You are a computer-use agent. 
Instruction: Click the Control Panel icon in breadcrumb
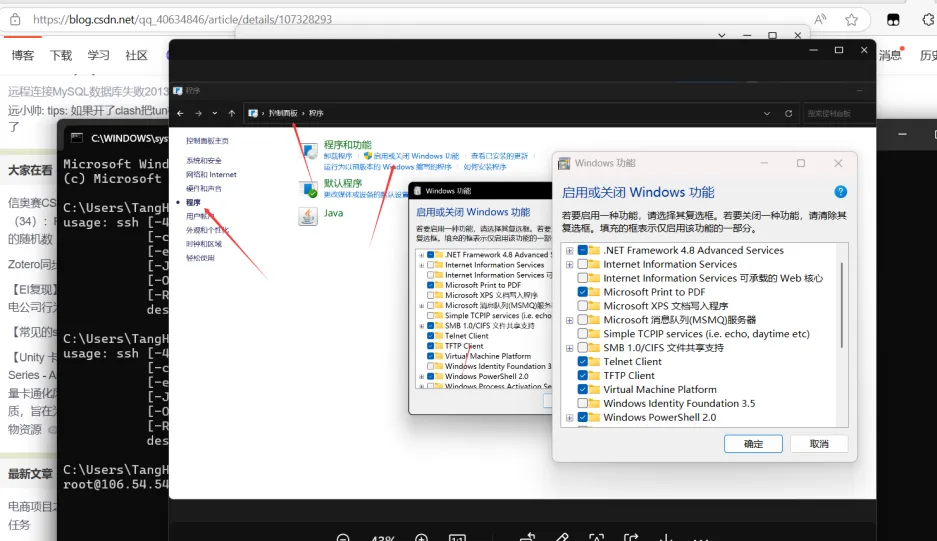pyautogui.click(x=253, y=113)
